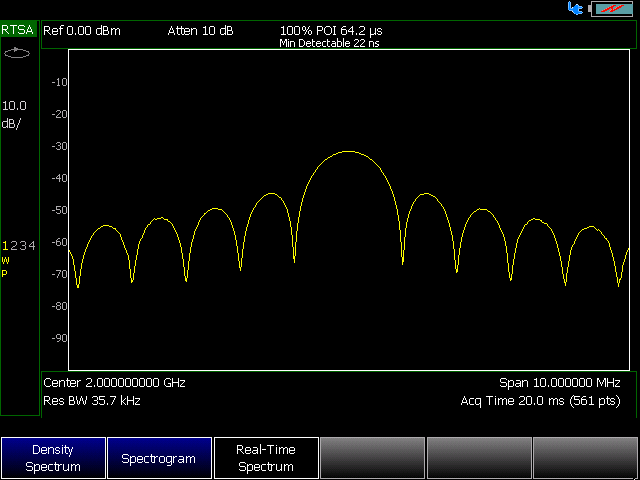This screenshot has width=640, height=480.
Task: Click the 10.0 dB/ scale setting
Action: 14,114
